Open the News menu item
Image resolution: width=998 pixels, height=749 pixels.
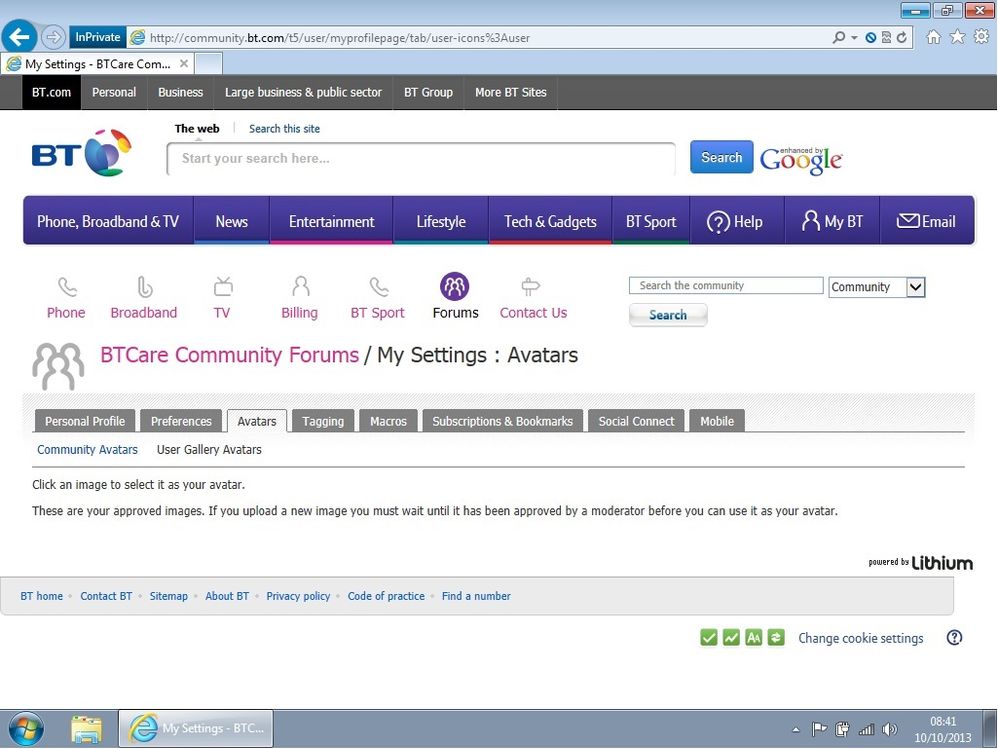click(231, 221)
